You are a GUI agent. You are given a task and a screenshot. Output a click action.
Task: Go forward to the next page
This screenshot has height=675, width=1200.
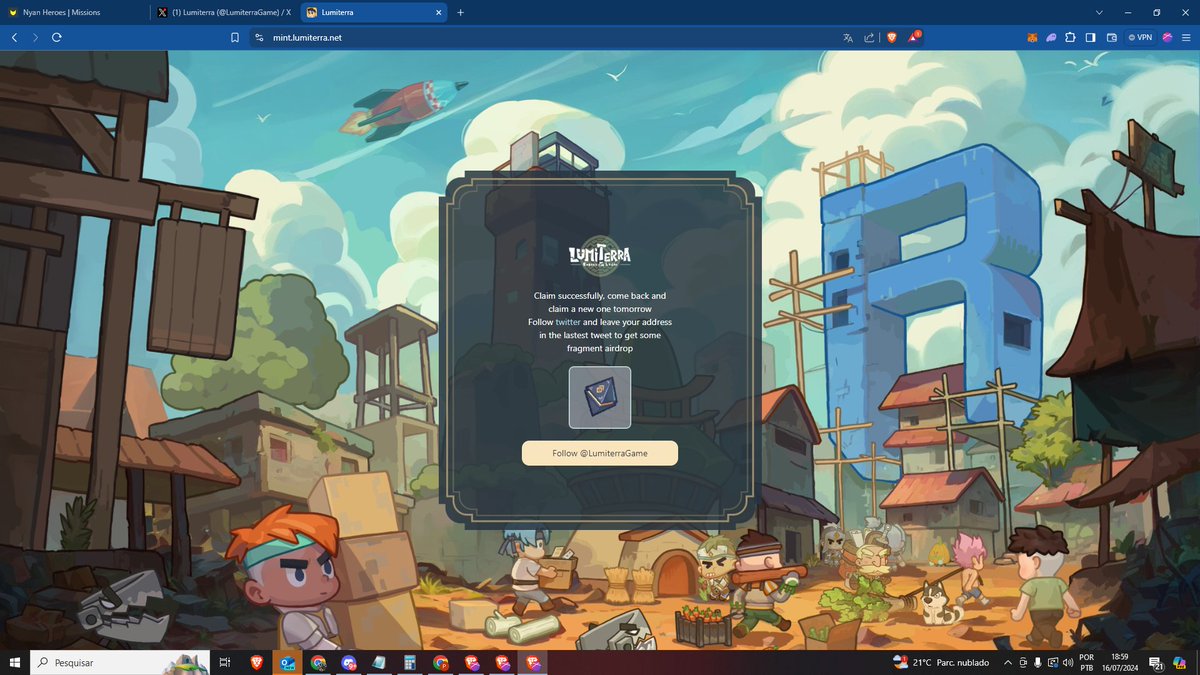pos(35,37)
